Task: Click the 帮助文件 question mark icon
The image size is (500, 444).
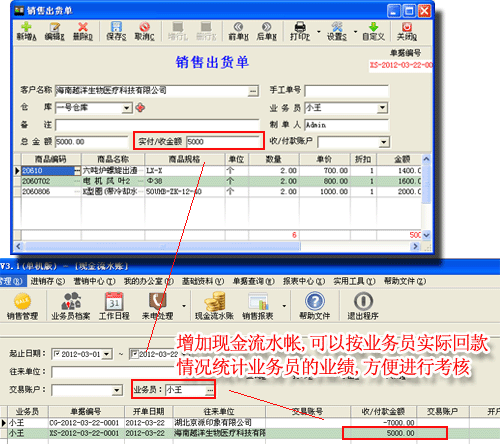Action: click(x=315, y=301)
